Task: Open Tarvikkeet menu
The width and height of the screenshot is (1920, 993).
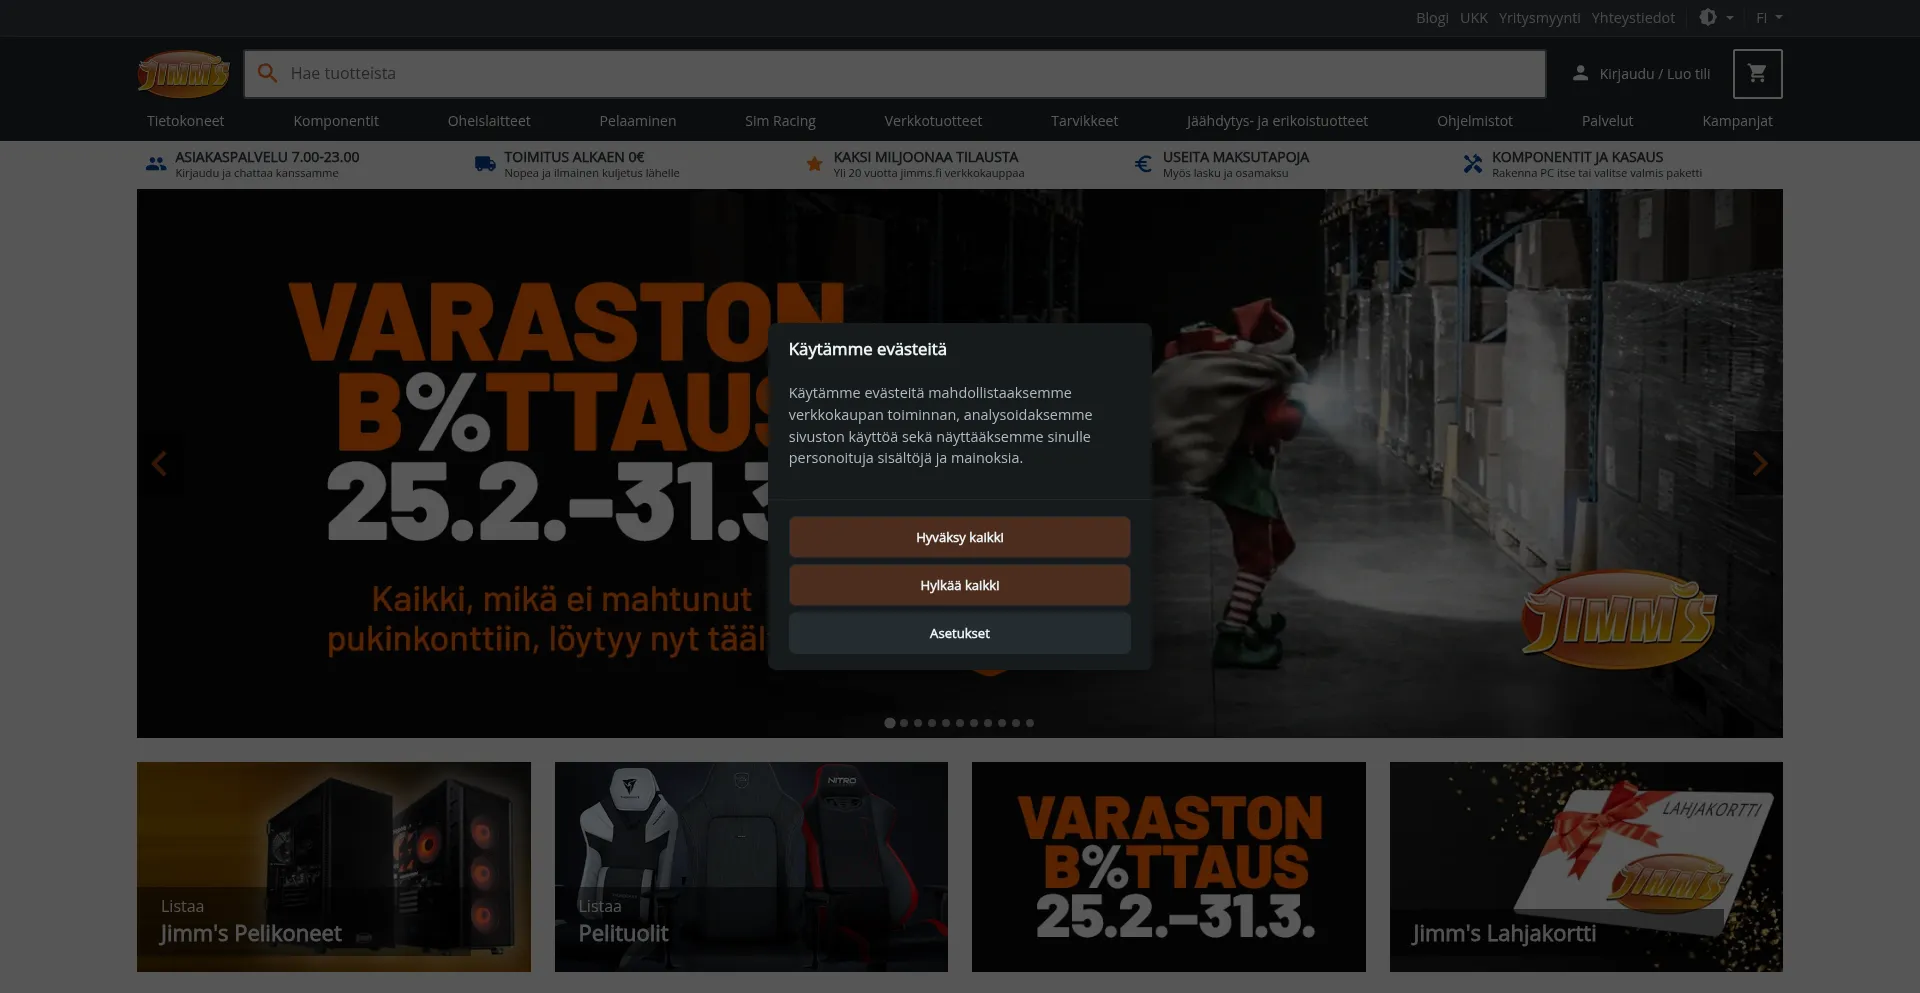Action: point(1084,121)
